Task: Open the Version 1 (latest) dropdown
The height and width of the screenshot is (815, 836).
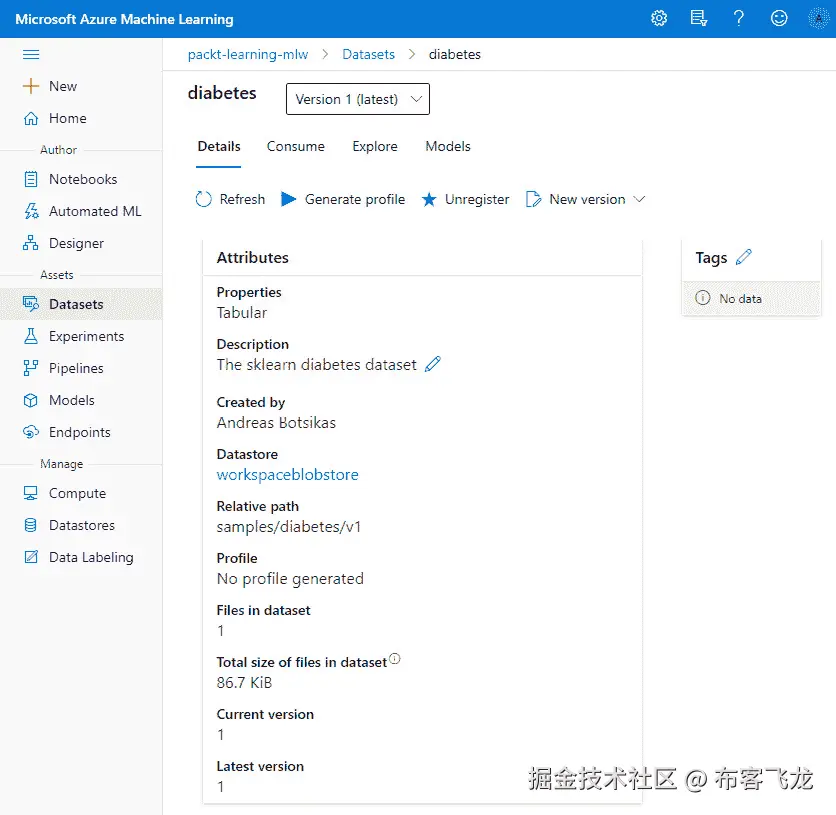Action: click(x=357, y=99)
